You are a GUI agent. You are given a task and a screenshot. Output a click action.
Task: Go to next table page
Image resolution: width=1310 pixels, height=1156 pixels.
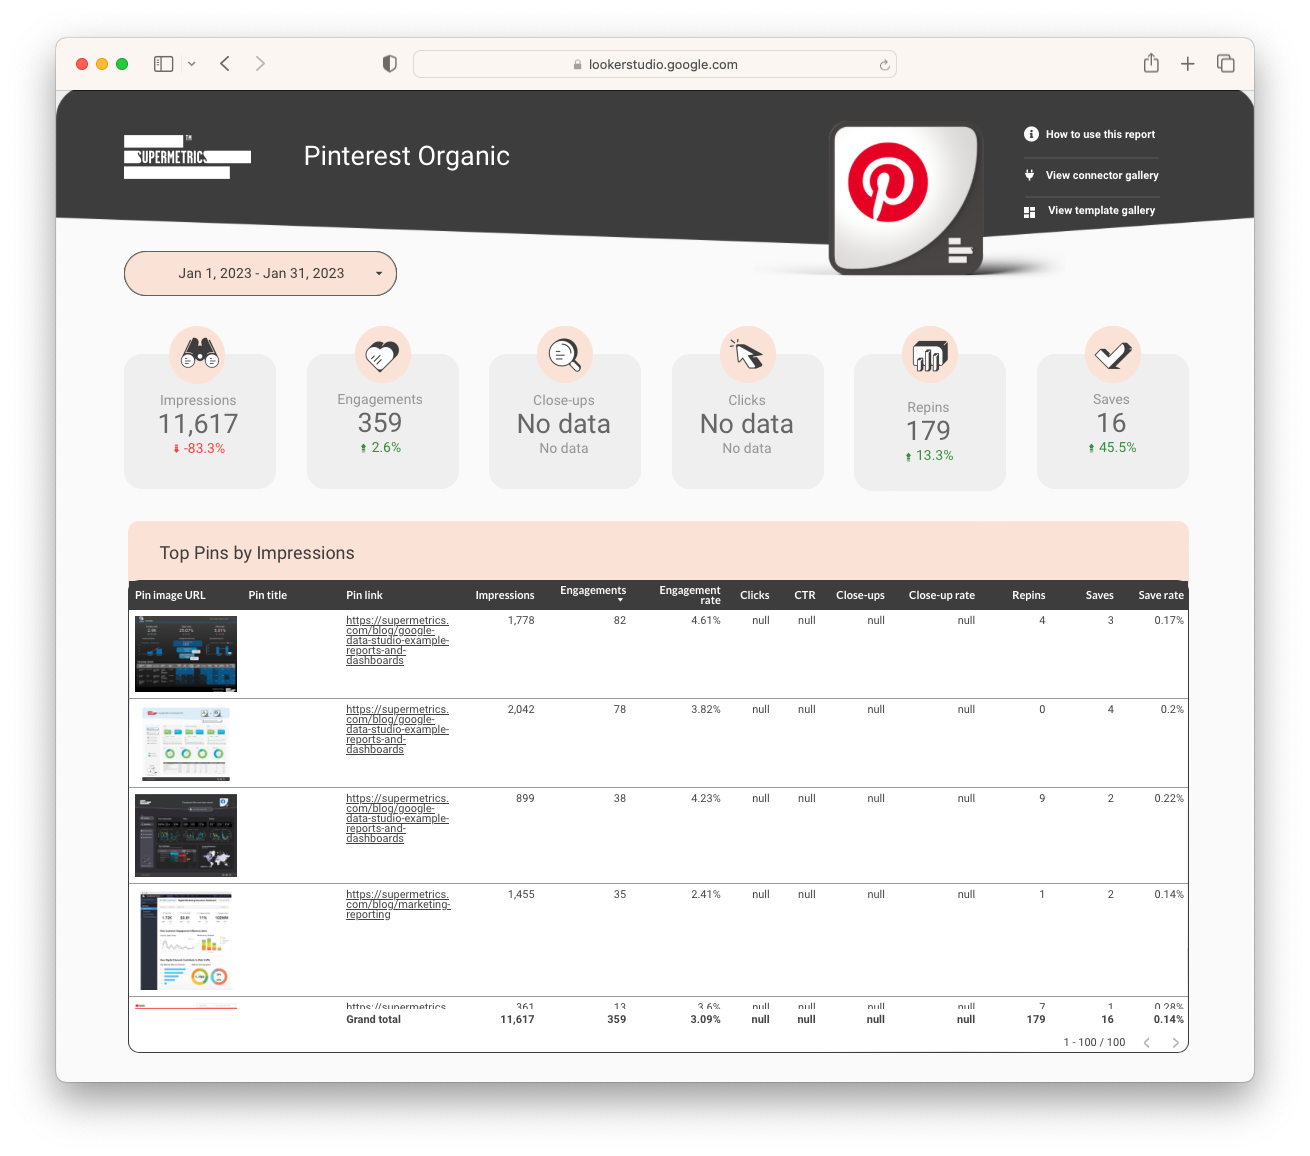tap(1175, 1042)
